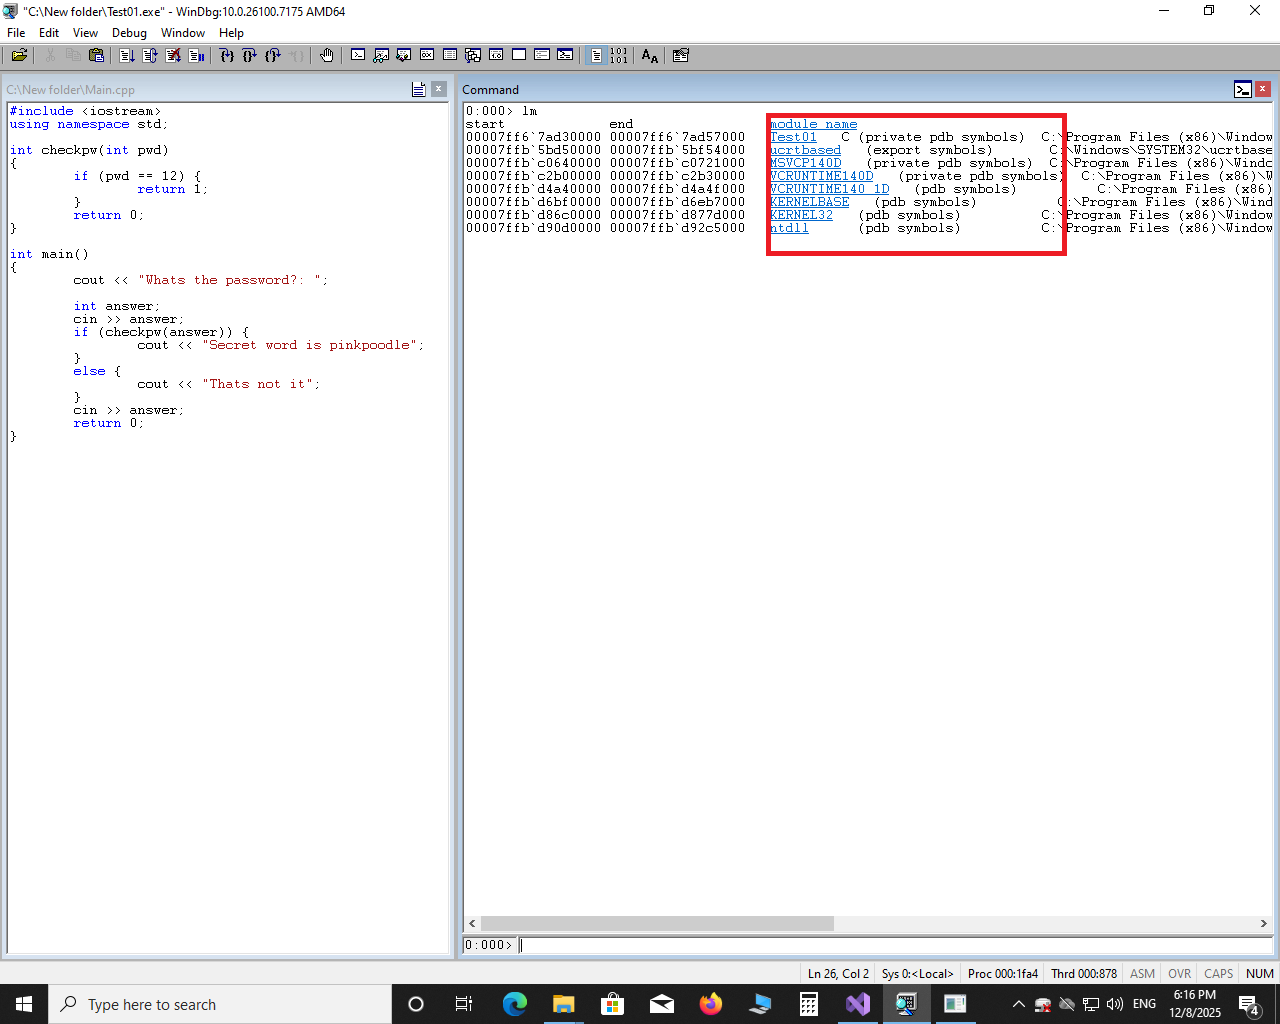Screen dimensions: 1280x1024
Task: Restart debugging with the toolbar icon
Action: coord(150,56)
